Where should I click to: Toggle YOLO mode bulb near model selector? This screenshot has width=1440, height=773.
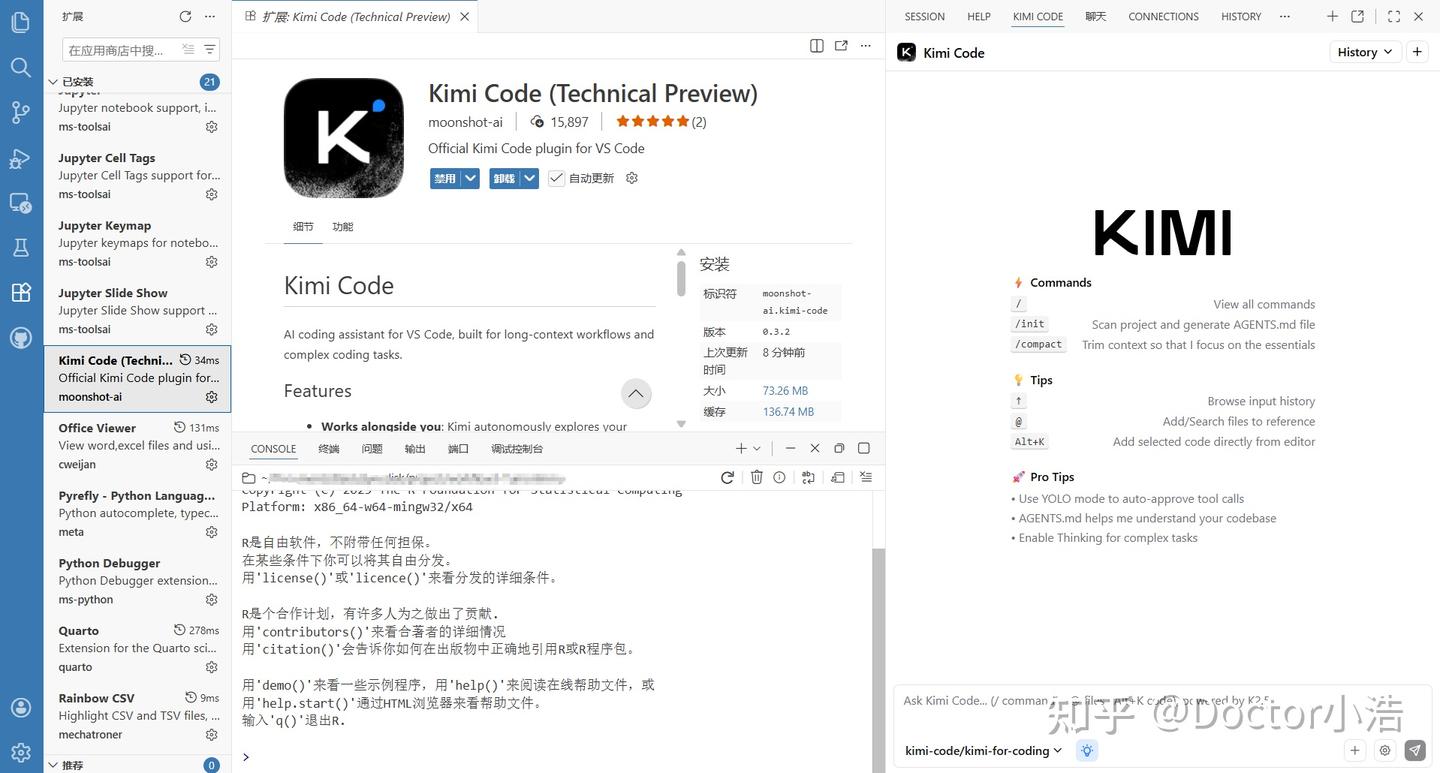coord(1086,750)
